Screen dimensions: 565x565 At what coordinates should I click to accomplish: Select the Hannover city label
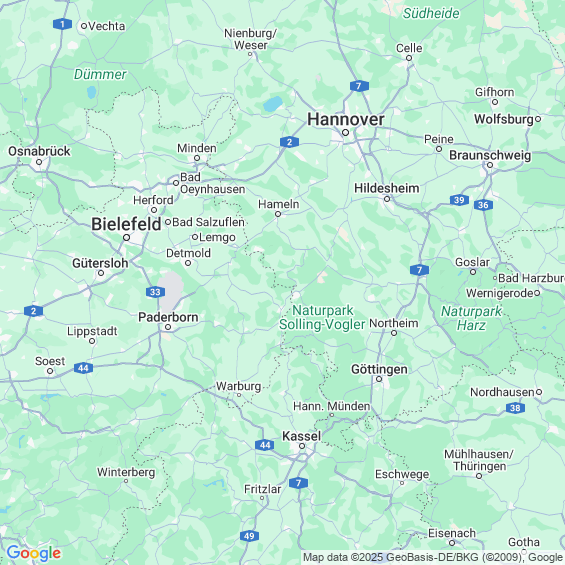coord(346,119)
